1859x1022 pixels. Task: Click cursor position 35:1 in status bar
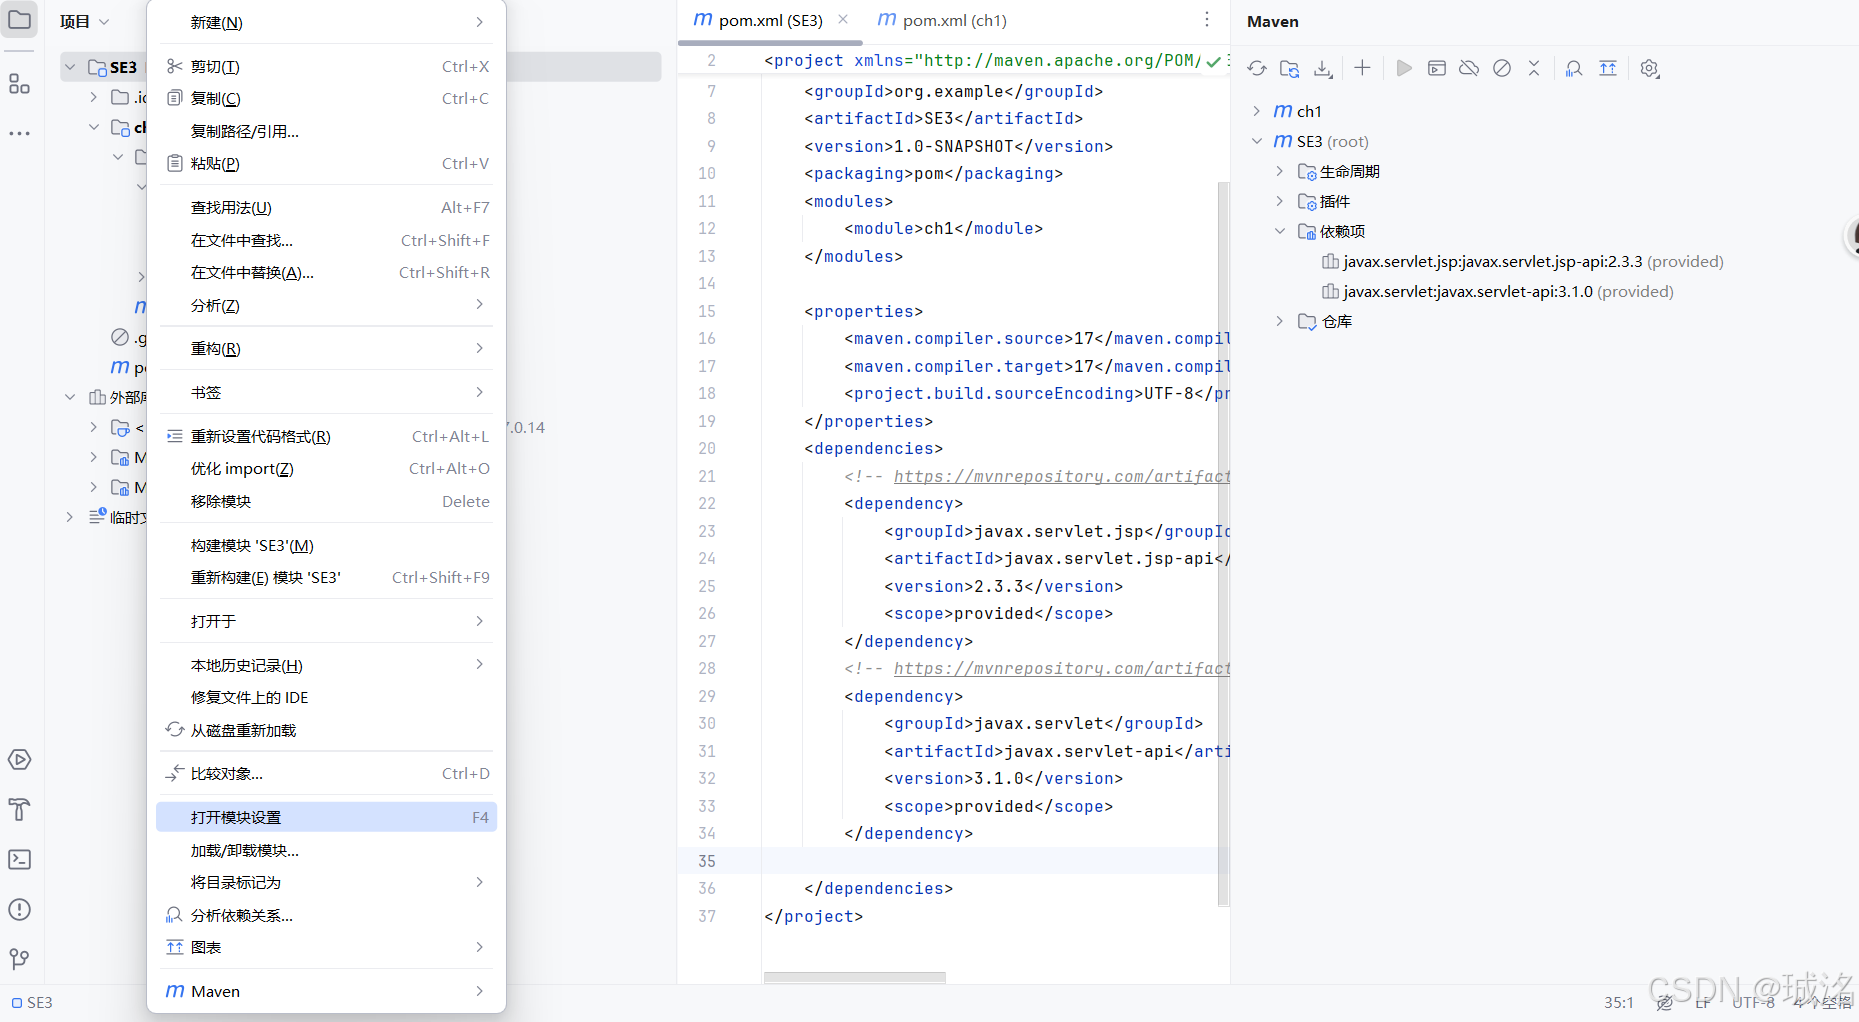click(x=1618, y=1002)
